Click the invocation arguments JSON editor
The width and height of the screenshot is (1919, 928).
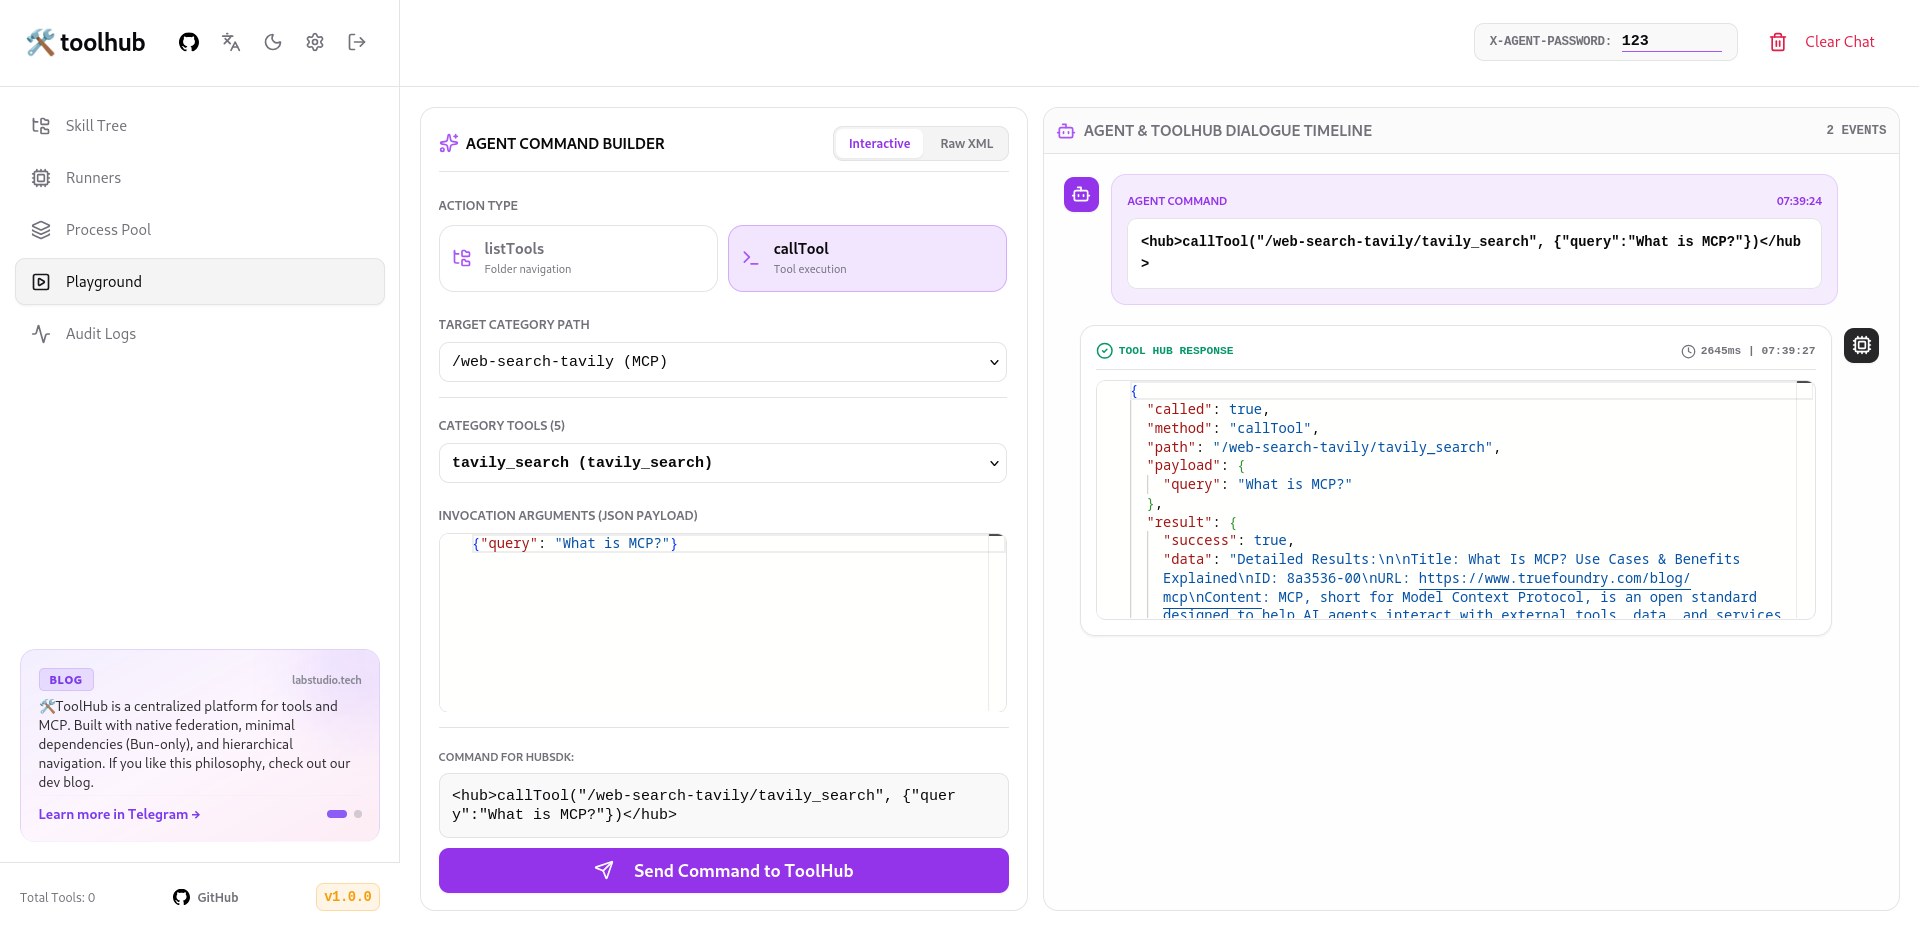pos(722,622)
